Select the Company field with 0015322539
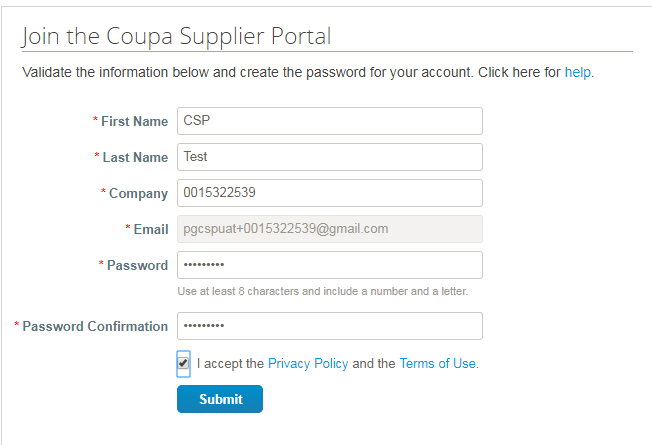This screenshot has width=652, height=445. tap(330, 193)
